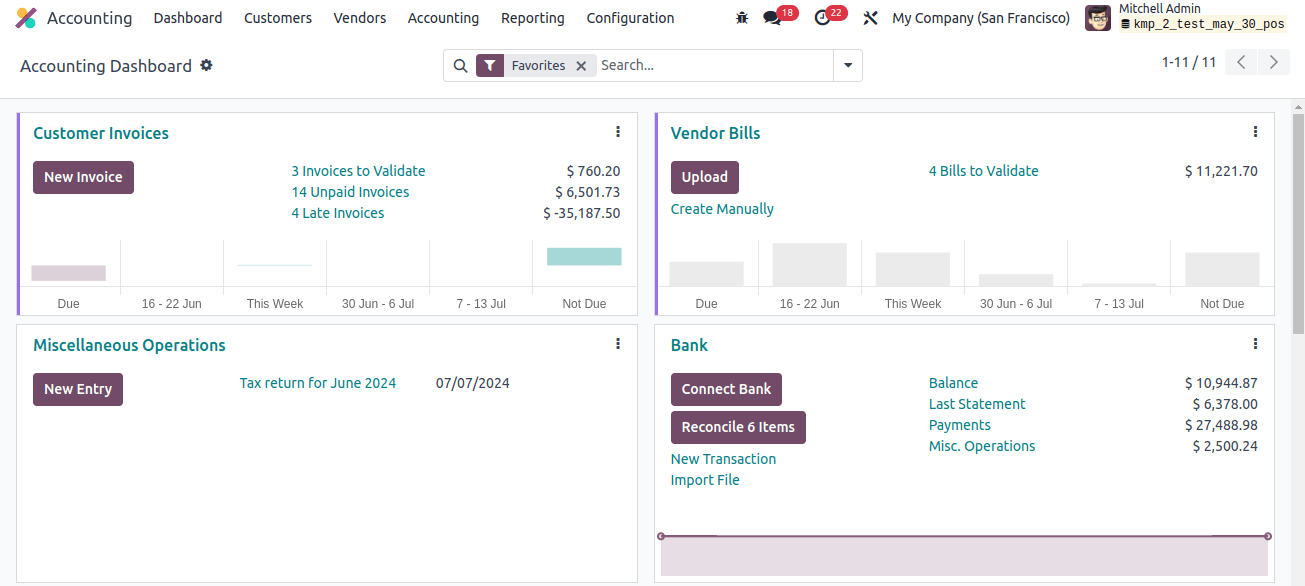This screenshot has width=1305, height=586.
Task: Click Mitchell Admin user avatar
Action: (1098, 18)
